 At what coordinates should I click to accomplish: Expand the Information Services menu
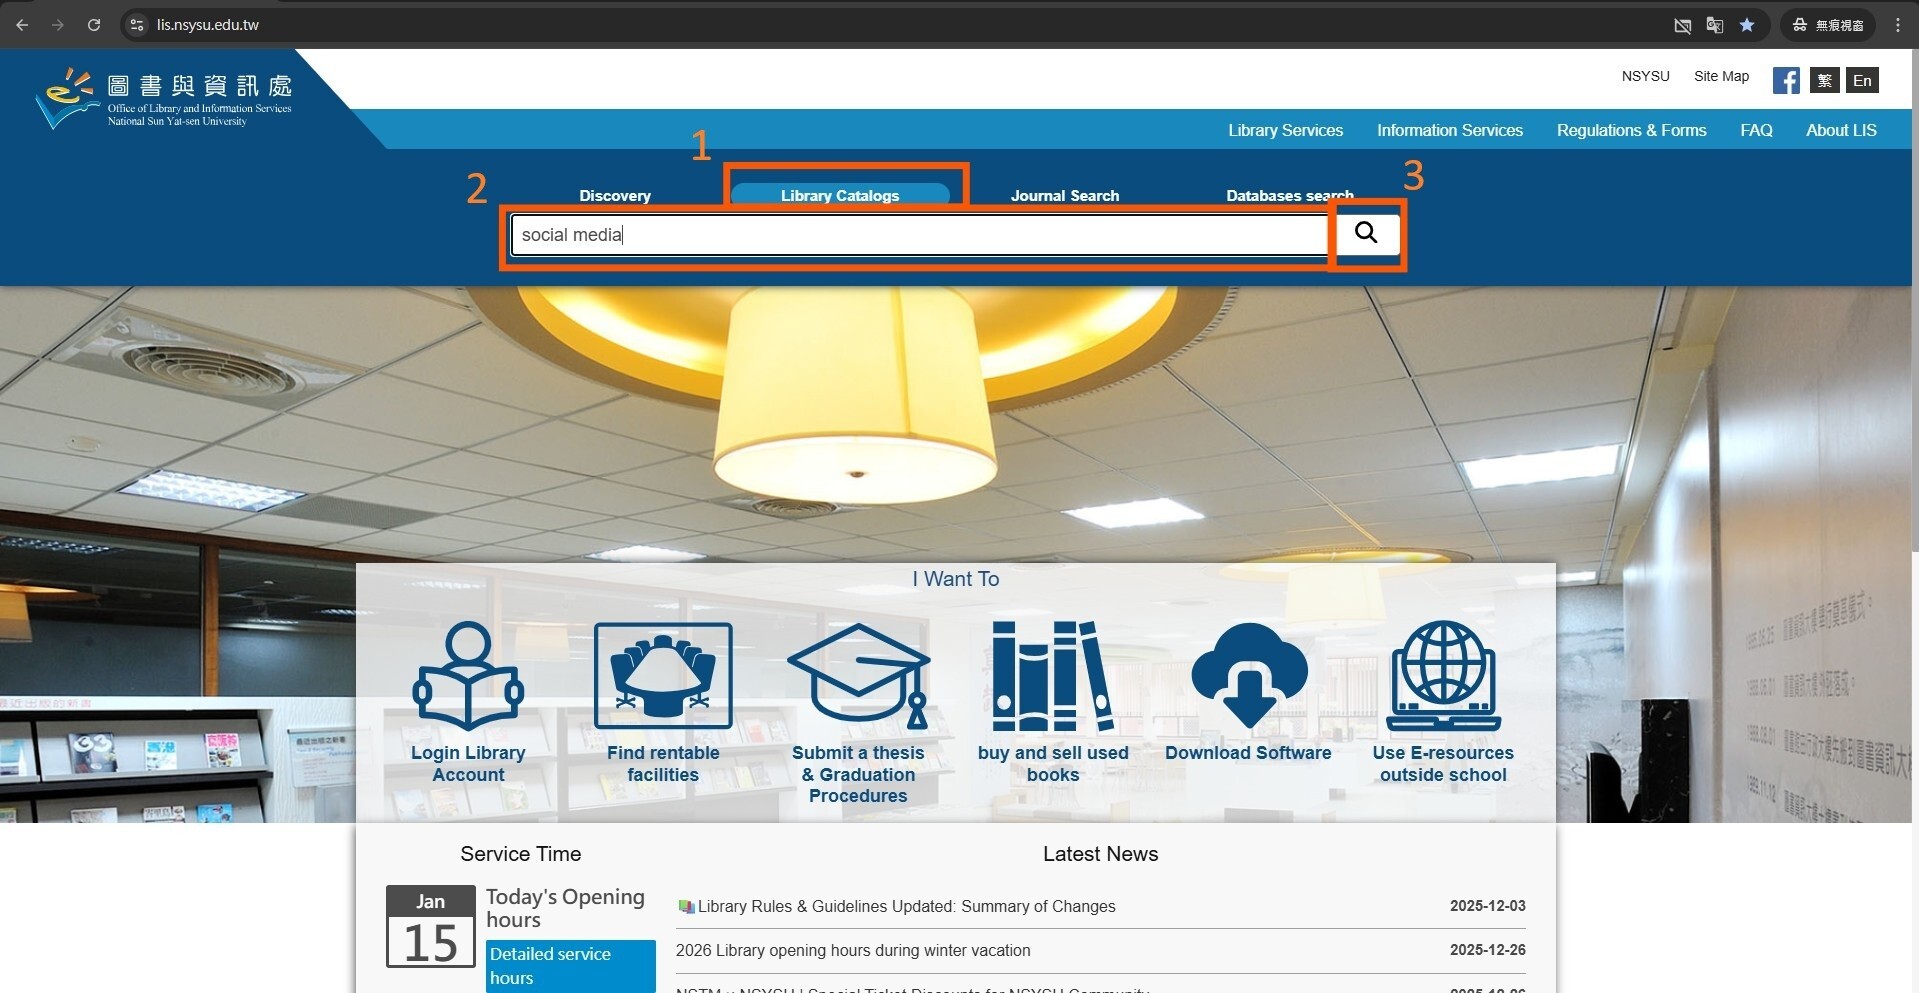click(x=1449, y=130)
